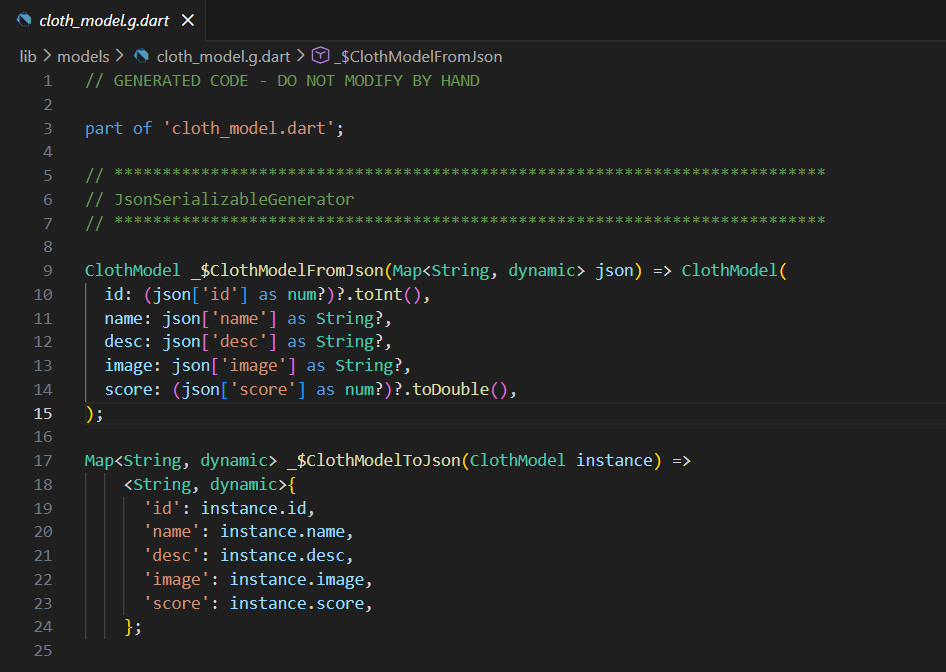The image size is (946, 672).
Task: Click json['image'] on line 13
Action: pyautogui.click(x=234, y=366)
